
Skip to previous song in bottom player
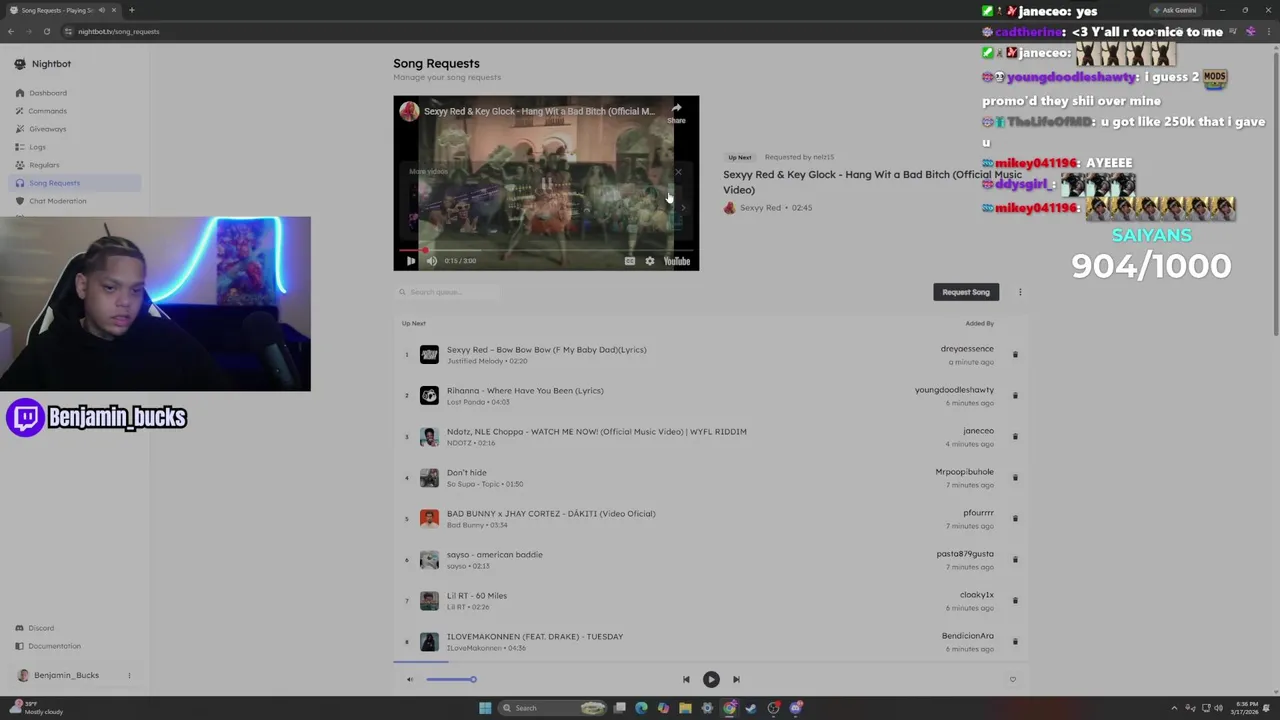coord(686,680)
